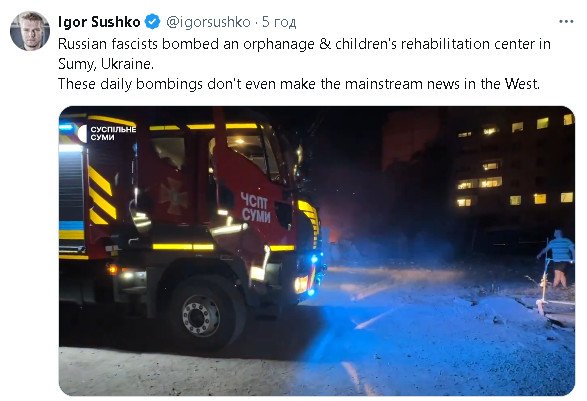This screenshot has height=401, width=587.
Task: Click the cross emblem on the truck door
Action: [173, 196]
